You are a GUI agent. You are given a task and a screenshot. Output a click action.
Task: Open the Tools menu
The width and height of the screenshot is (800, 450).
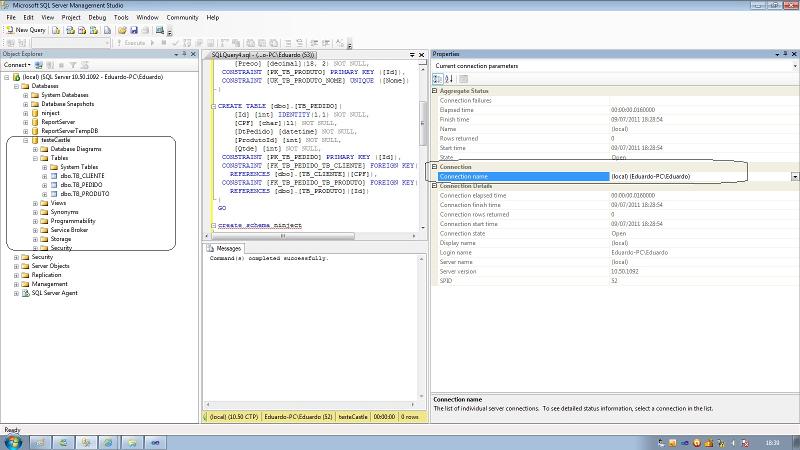coord(121,17)
